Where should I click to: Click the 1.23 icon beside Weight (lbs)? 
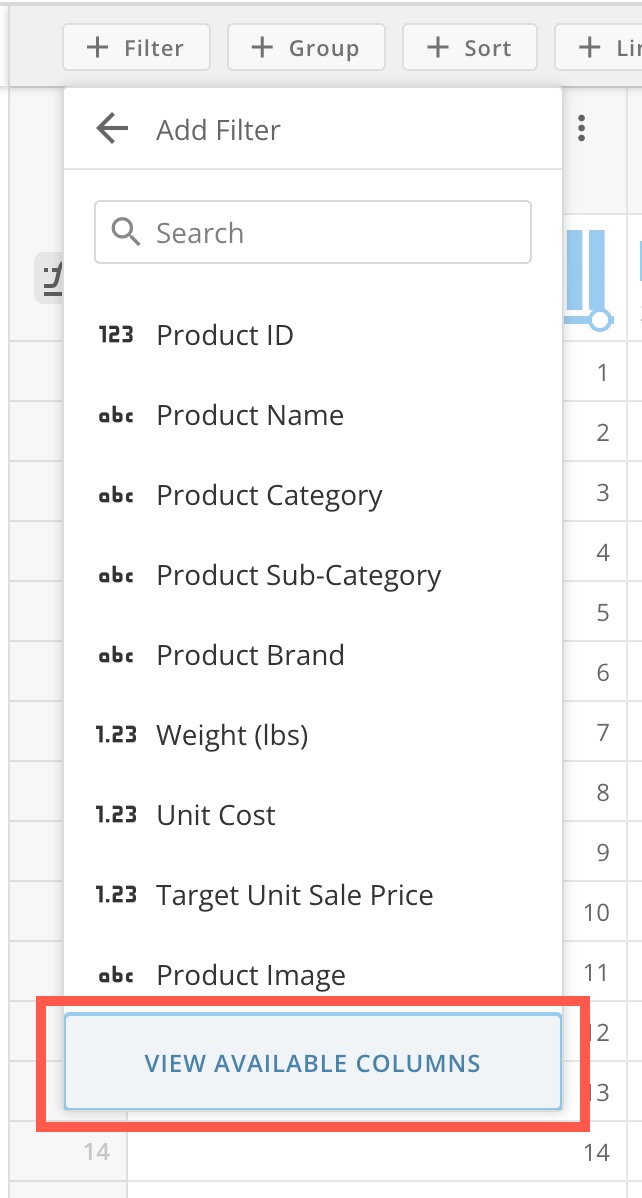(x=117, y=735)
